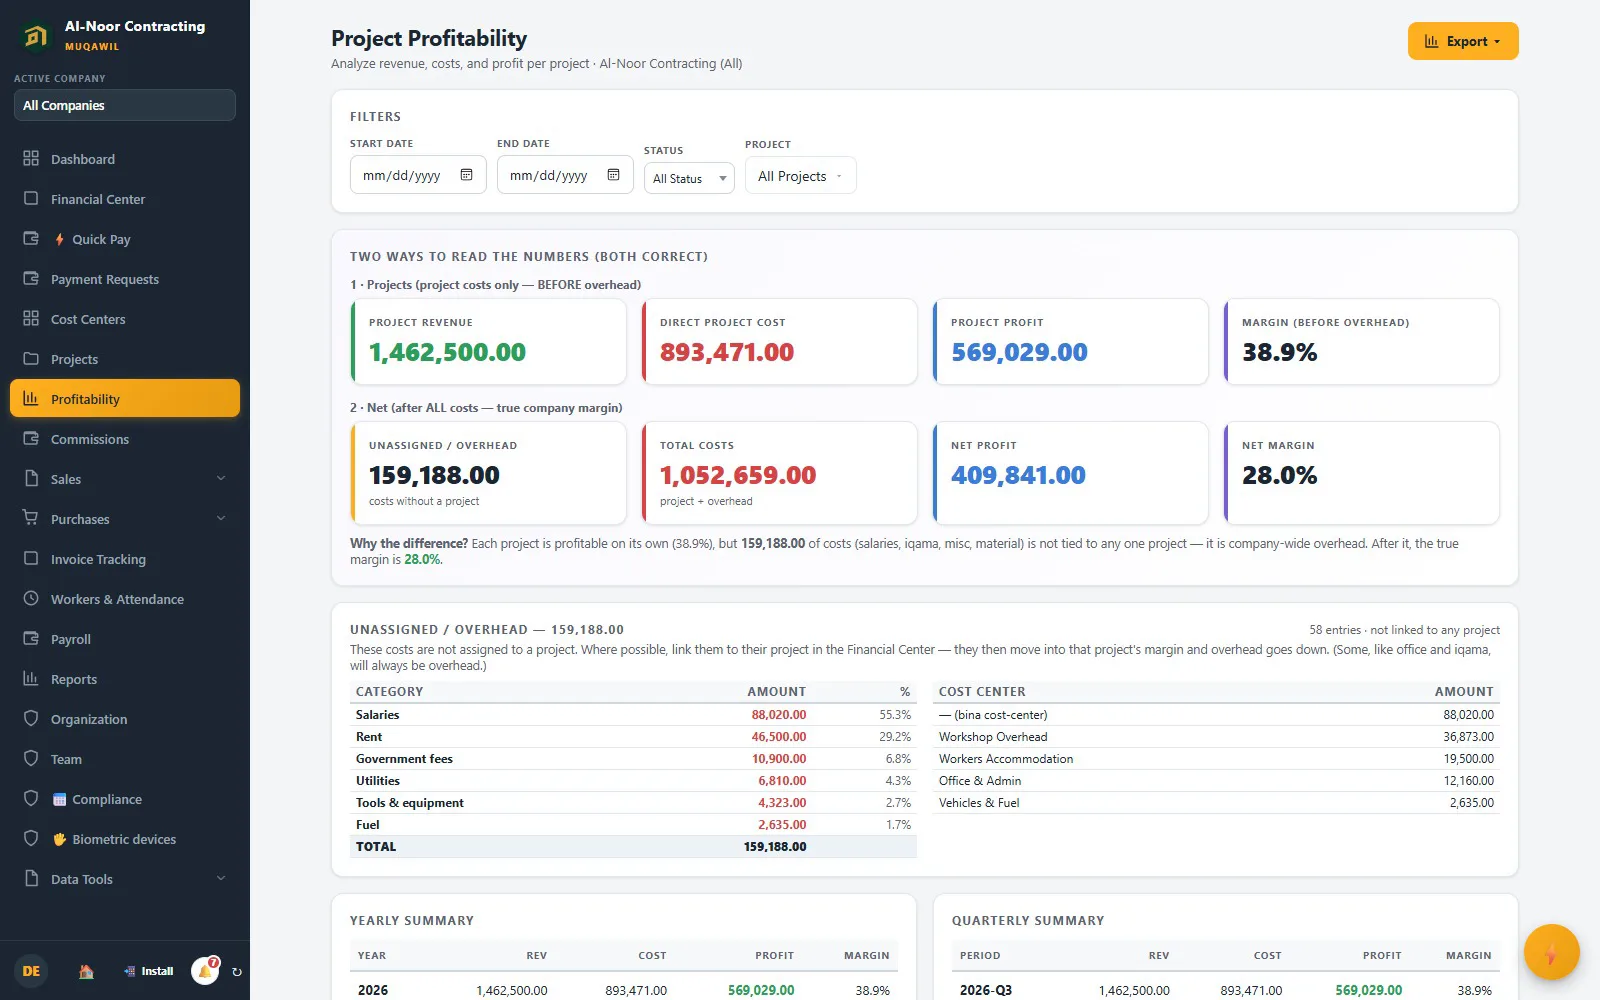Viewport: 1600px width, 1000px height.
Task: Open the Start Date calendar picker icon
Action: [x=466, y=175]
